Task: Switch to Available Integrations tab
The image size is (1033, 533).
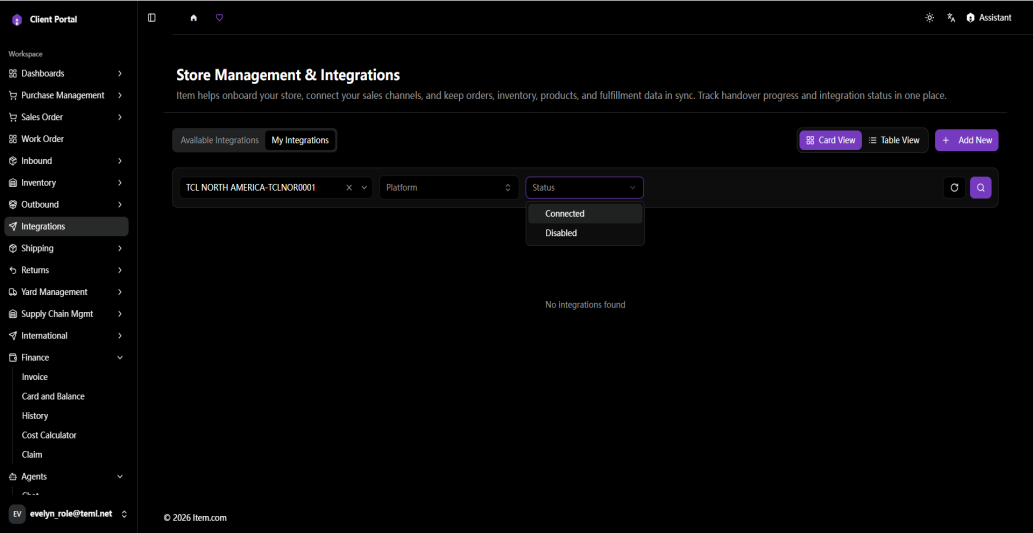Action: 219,140
